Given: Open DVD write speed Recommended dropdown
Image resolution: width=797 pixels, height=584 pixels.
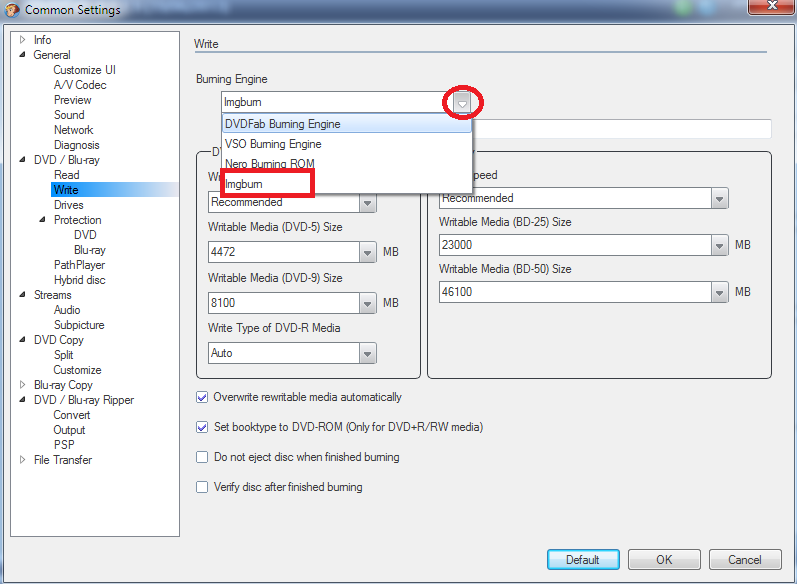Looking at the screenshot, I should [x=367, y=203].
